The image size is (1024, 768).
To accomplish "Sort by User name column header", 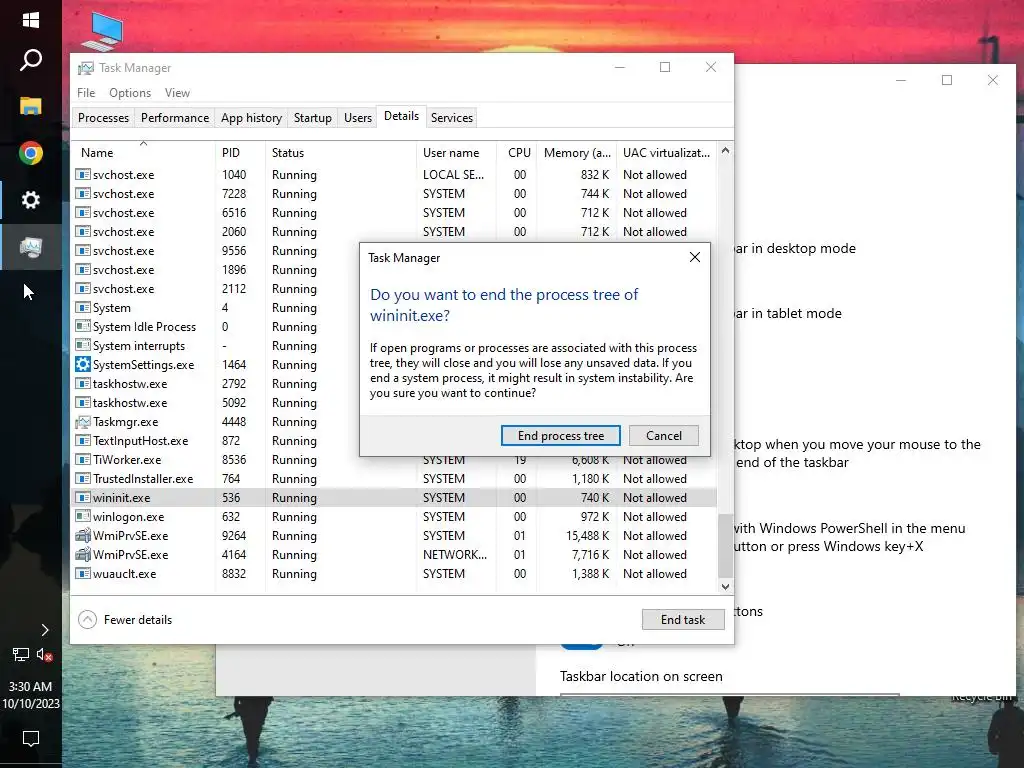I will tap(456, 153).
